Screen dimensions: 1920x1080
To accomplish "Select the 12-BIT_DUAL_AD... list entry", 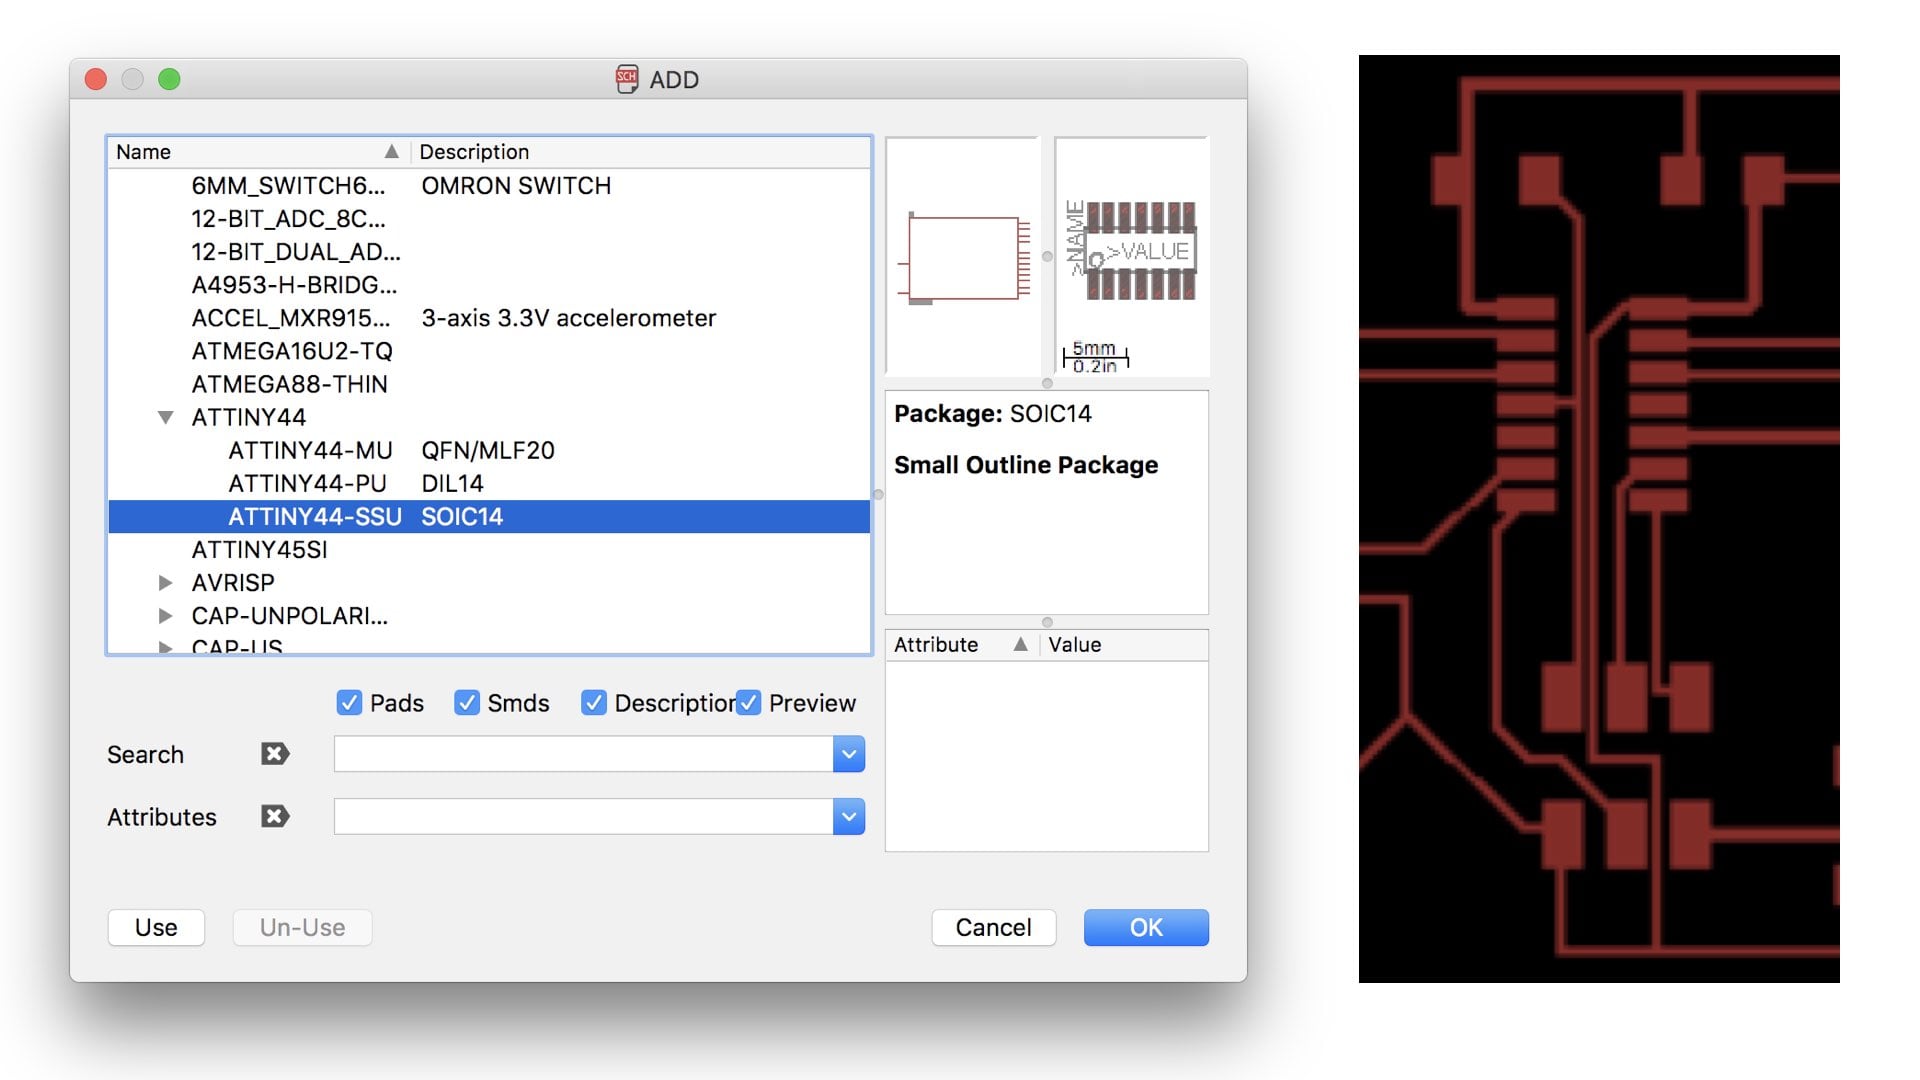I will pyautogui.click(x=489, y=251).
